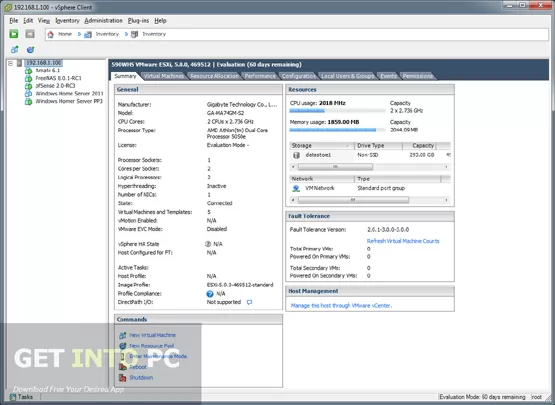Image resolution: width=555 pixels, height=405 pixels.
Task: Click the Reboot command icon
Action: [x=123, y=367]
